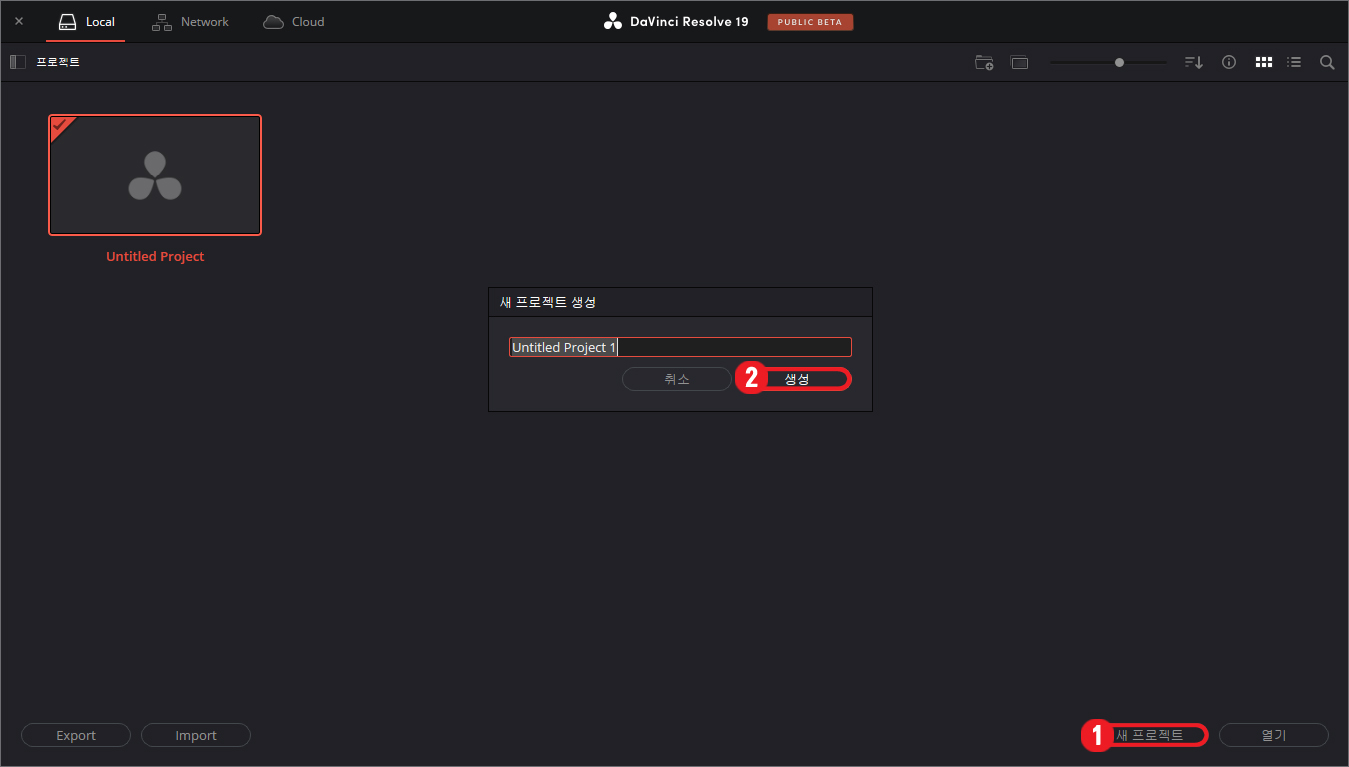Click the project name input field
Image resolution: width=1349 pixels, height=767 pixels.
pyautogui.click(x=680, y=347)
